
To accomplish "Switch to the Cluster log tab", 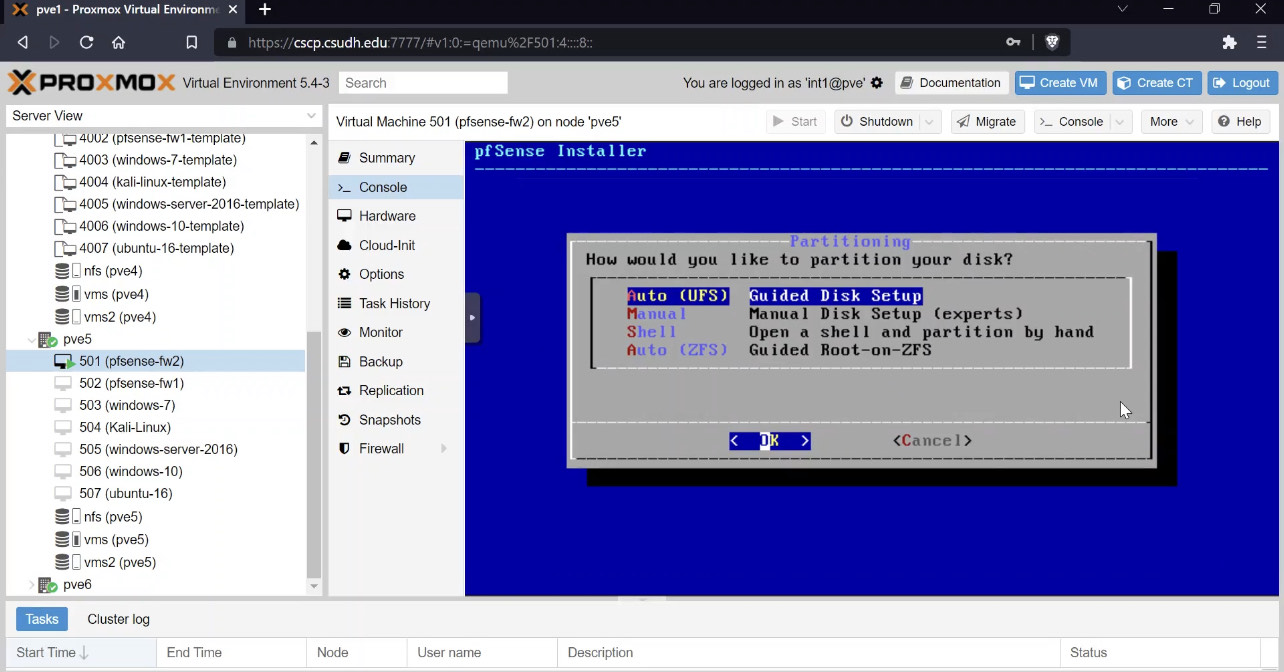I will [118, 619].
